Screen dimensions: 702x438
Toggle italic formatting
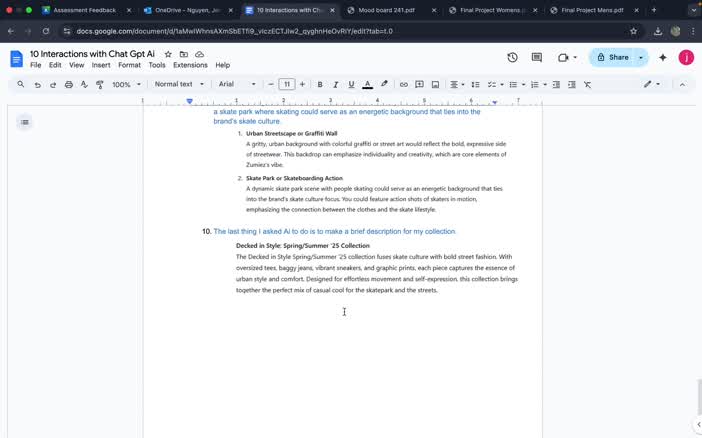335,84
